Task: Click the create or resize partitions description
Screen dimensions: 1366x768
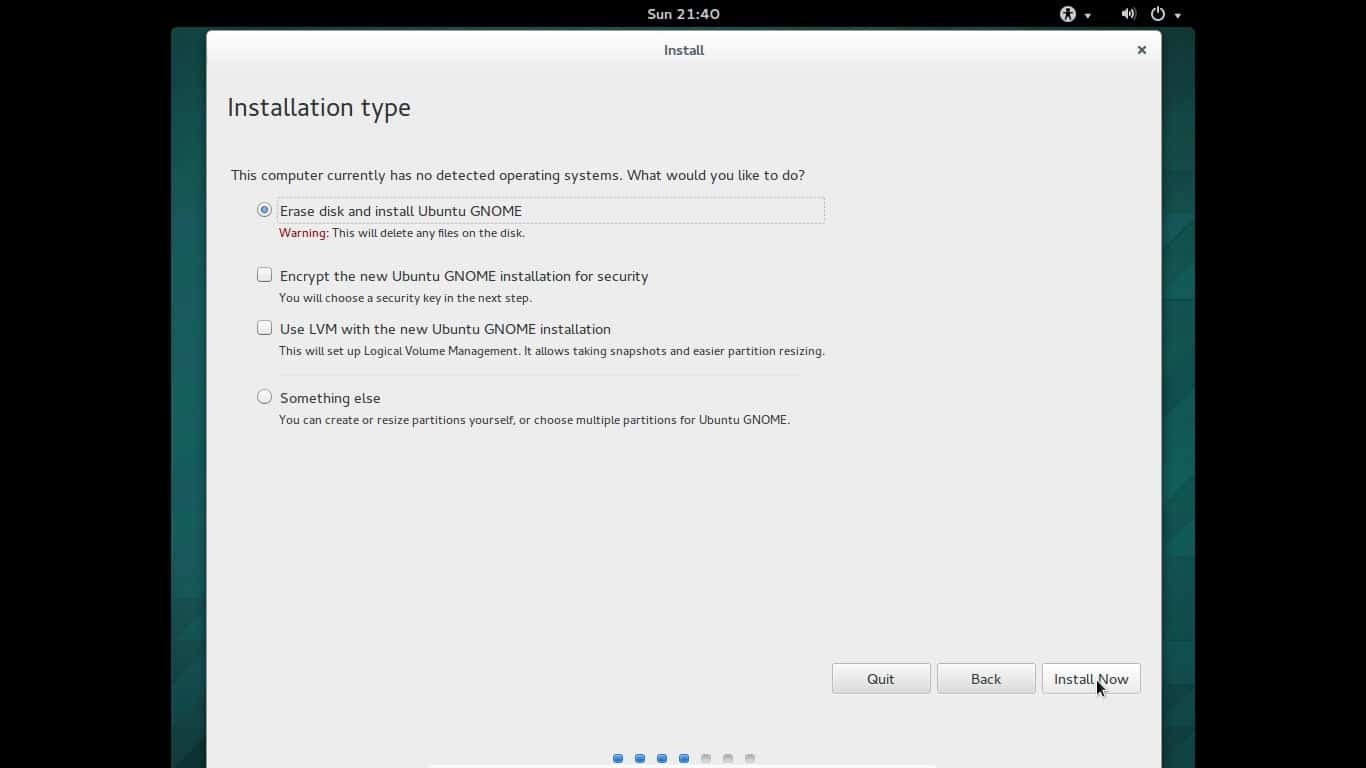Action: click(534, 420)
